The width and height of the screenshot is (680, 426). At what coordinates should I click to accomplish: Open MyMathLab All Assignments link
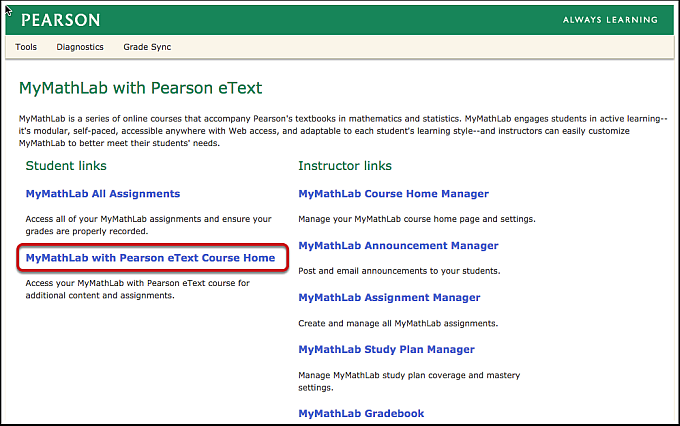coord(102,194)
